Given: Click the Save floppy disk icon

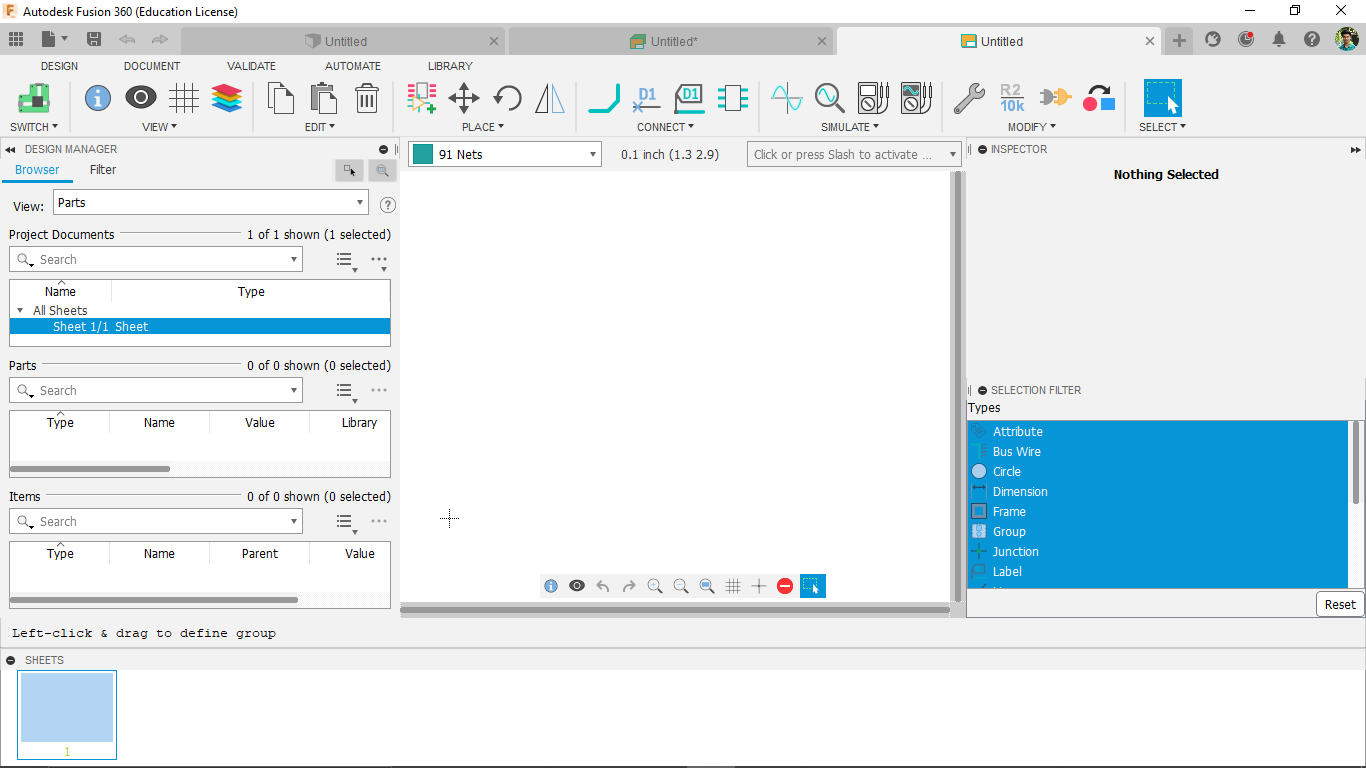Looking at the screenshot, I should 94,40.
